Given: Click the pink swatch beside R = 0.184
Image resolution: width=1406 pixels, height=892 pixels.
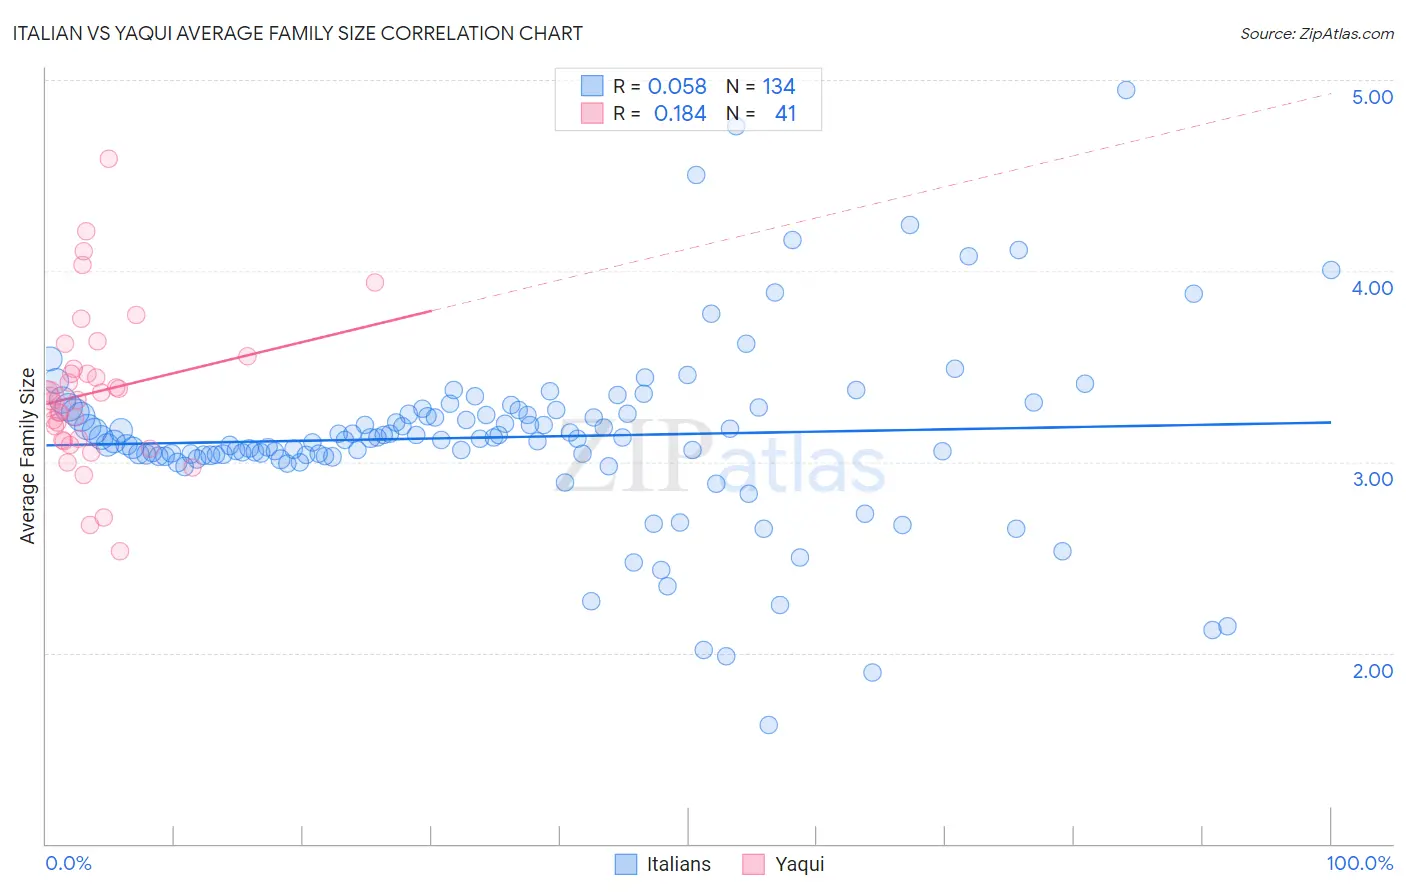Looking at the screenshot, I should pyautogui.click(x=592, y=113).
